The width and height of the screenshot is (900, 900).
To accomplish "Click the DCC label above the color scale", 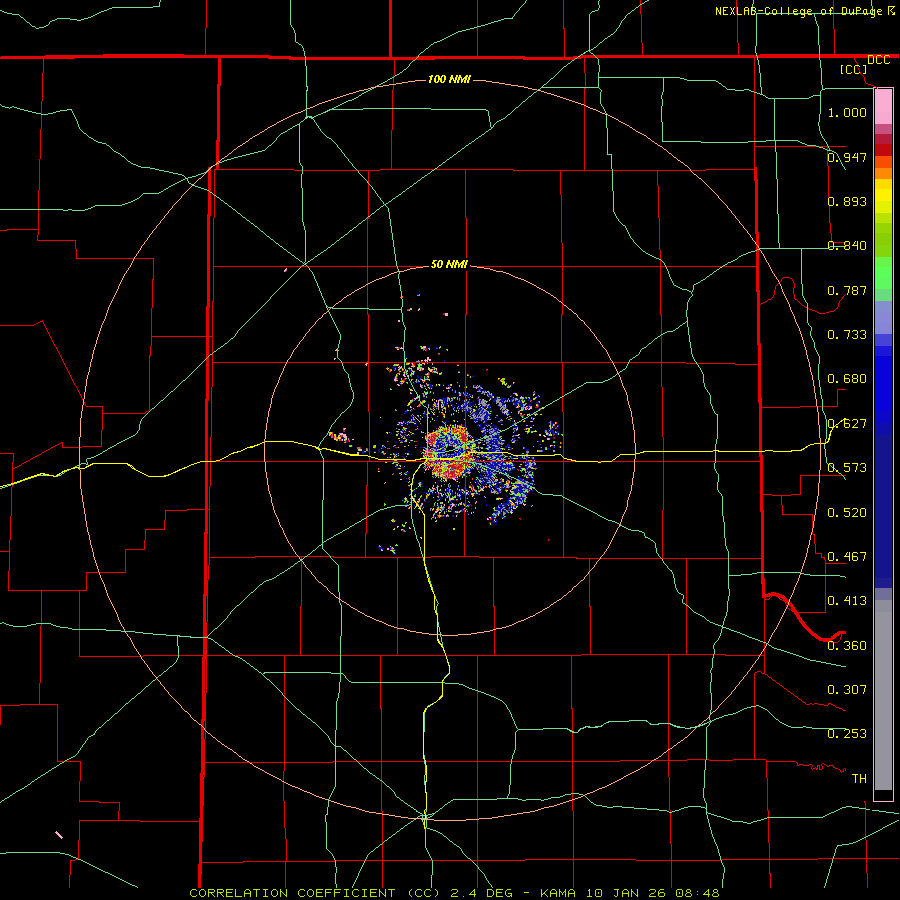I will click(x=878, y=60).
